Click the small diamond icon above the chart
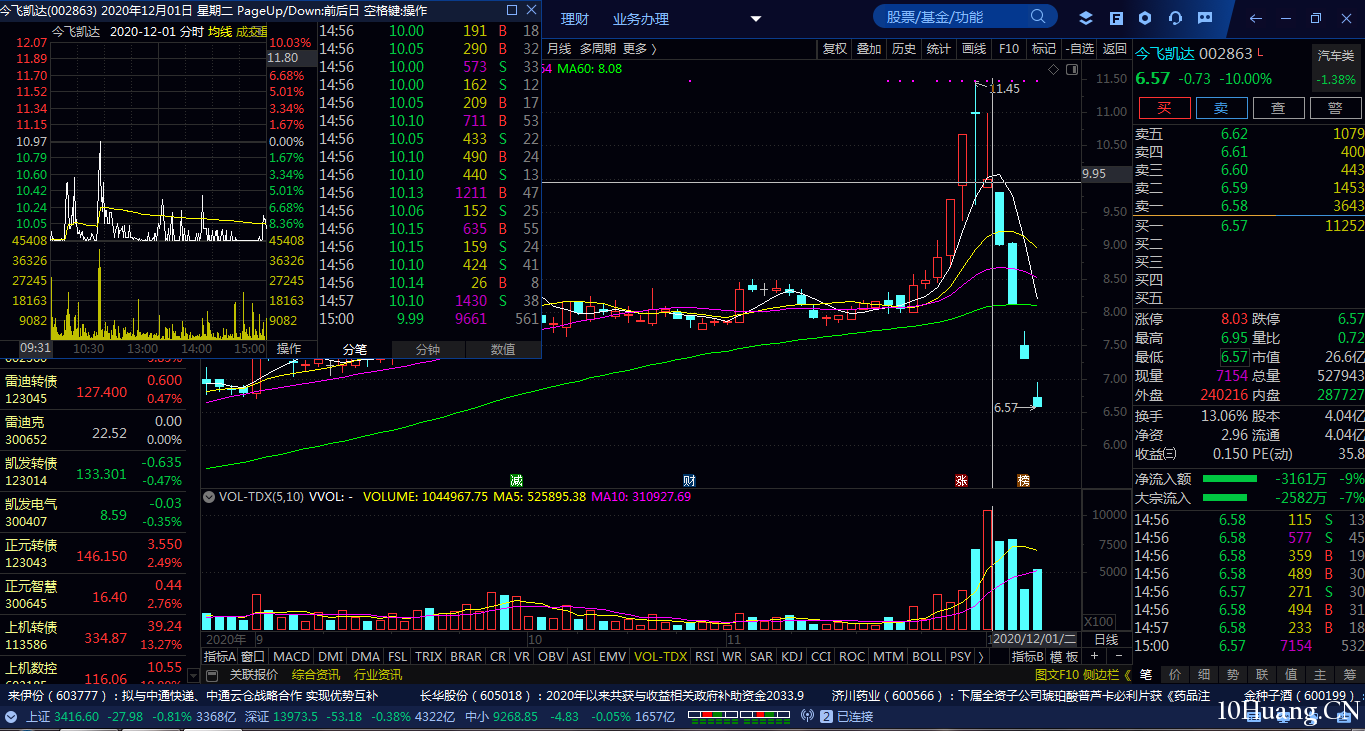Viewport: 1365px width, 731px height. point(1053,69)
